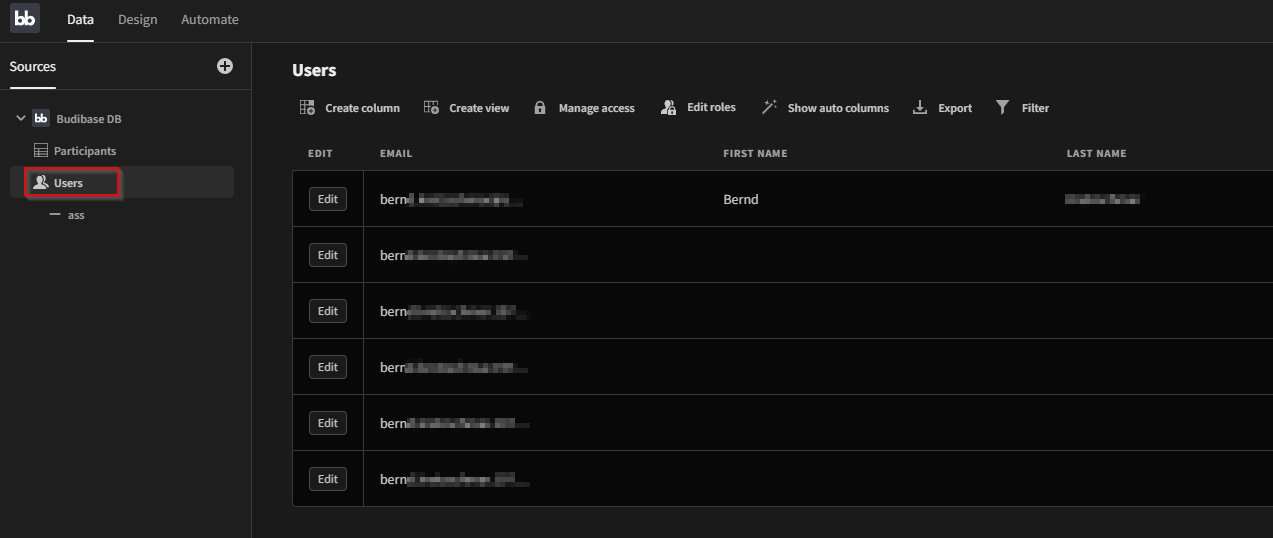Click Filter text
1273x538 pixels.
pos(1035,108)
